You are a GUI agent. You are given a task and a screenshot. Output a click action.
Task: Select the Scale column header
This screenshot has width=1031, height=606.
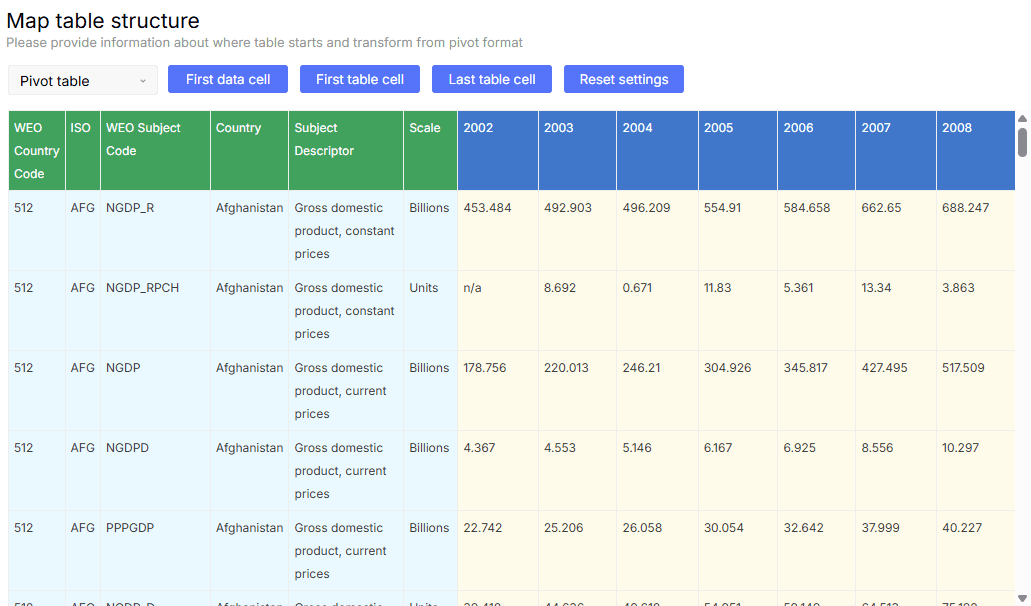pyautogui.click(x=430, y=151)
